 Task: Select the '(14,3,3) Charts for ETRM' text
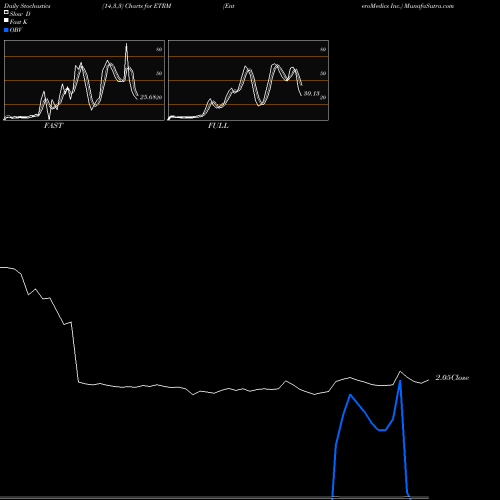click(137, 6)
